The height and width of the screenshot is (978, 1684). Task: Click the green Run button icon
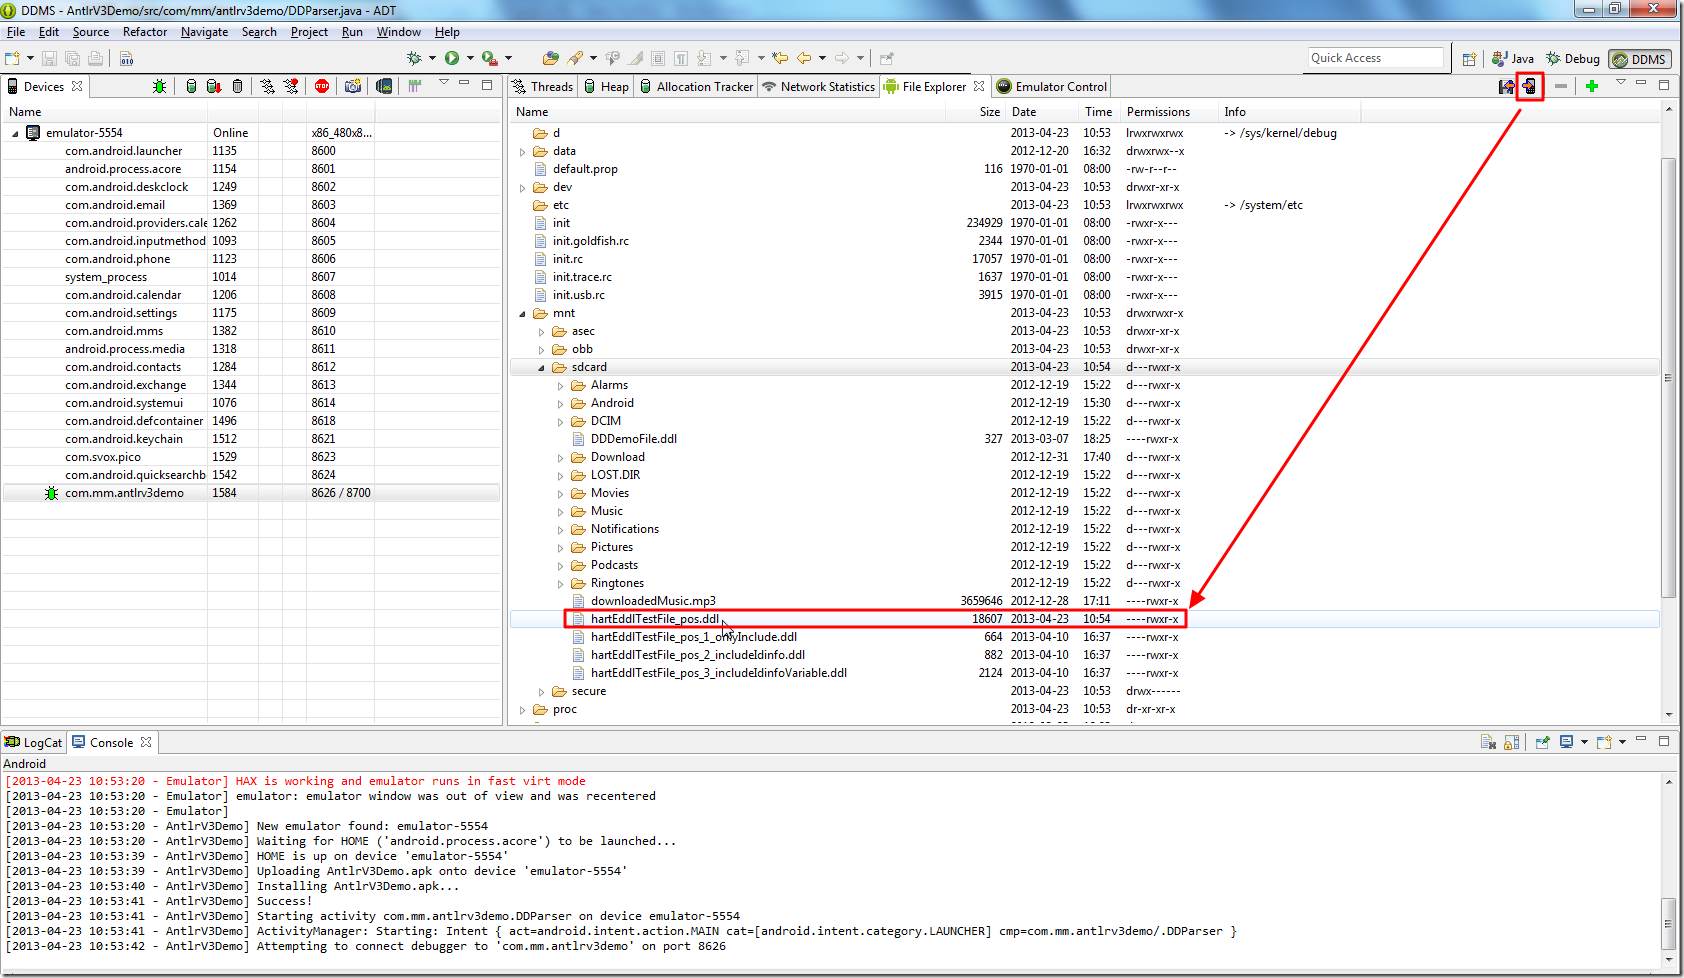point(452,59)
